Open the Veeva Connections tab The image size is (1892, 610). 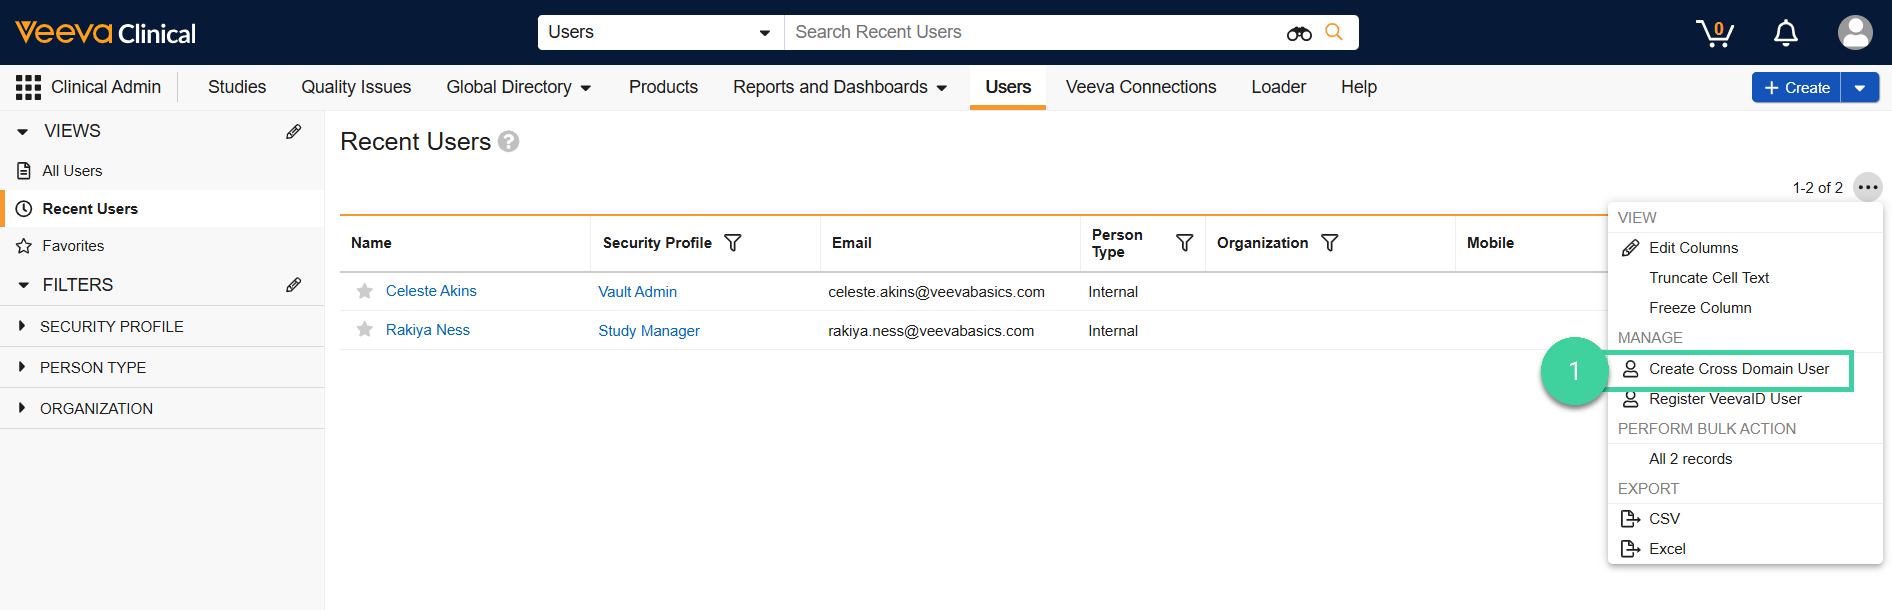(1141, 87)
